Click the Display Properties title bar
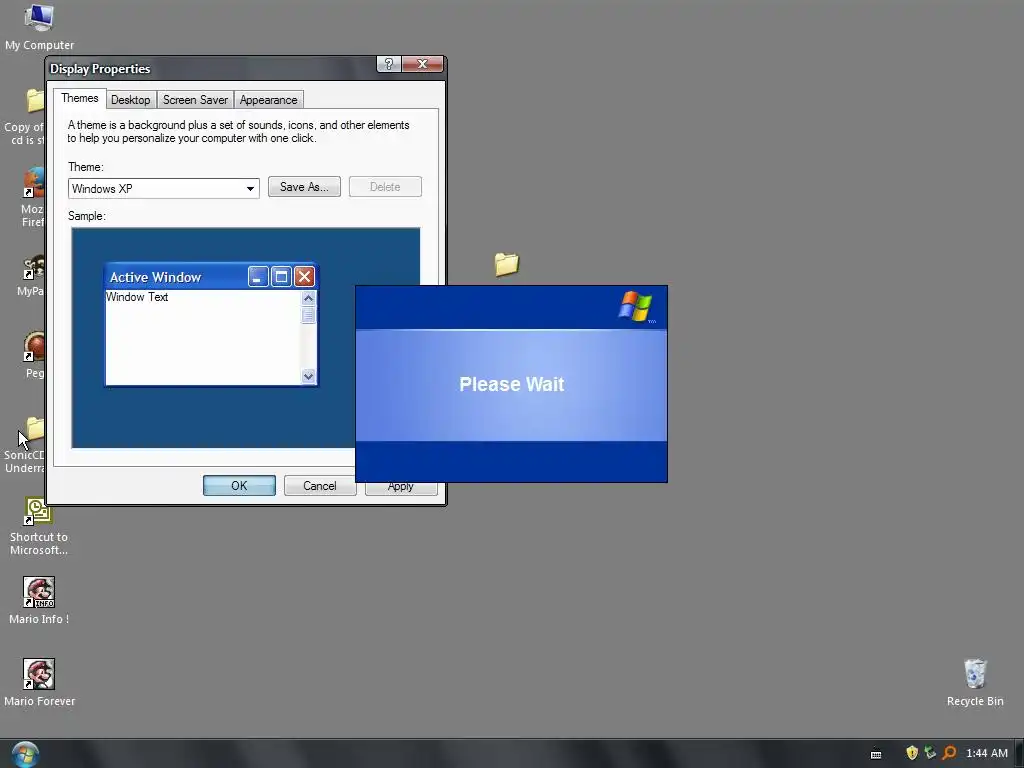 pyautogui.click(x=212, y=69)
